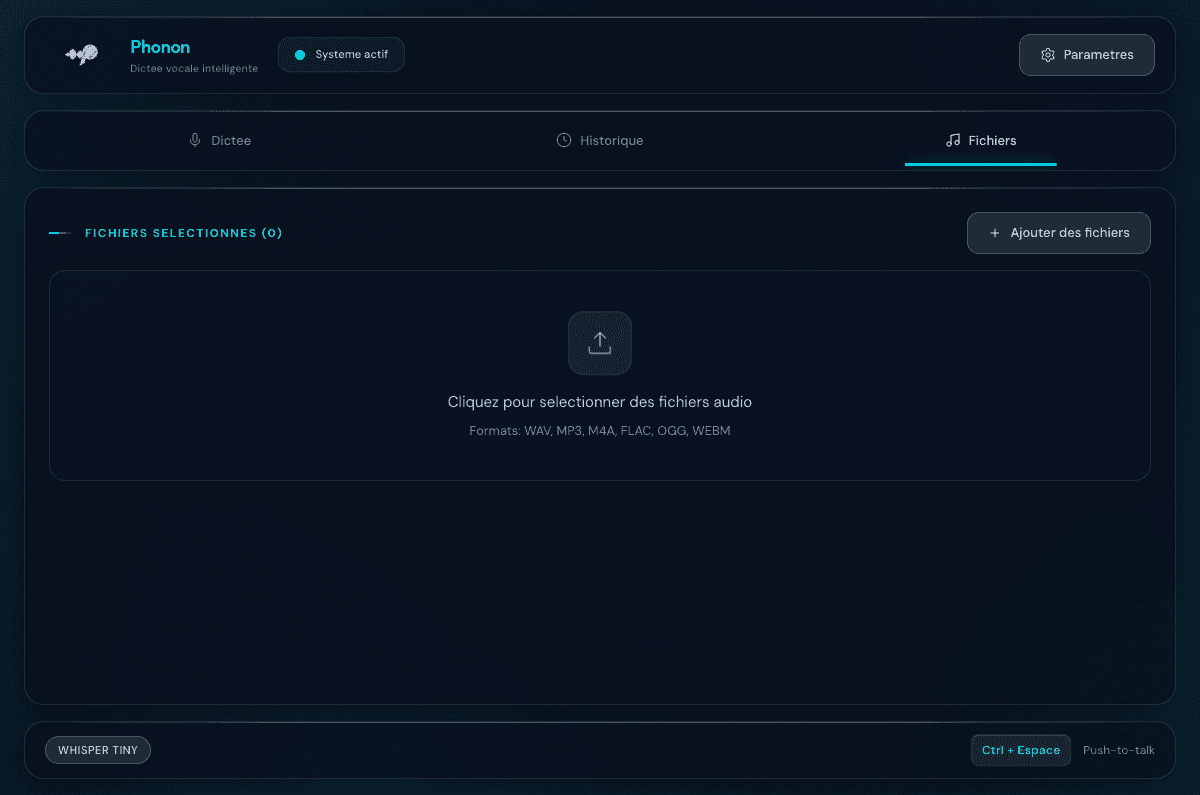Select the microphone icon on the Dictee tab
The width and height of the screenshot is (1200, 795).
(194, 140)
